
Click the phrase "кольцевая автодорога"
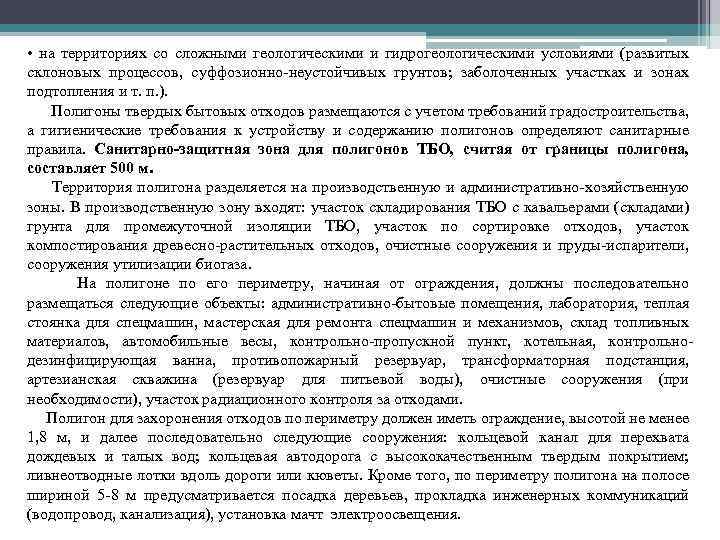(x=285, y=457)
